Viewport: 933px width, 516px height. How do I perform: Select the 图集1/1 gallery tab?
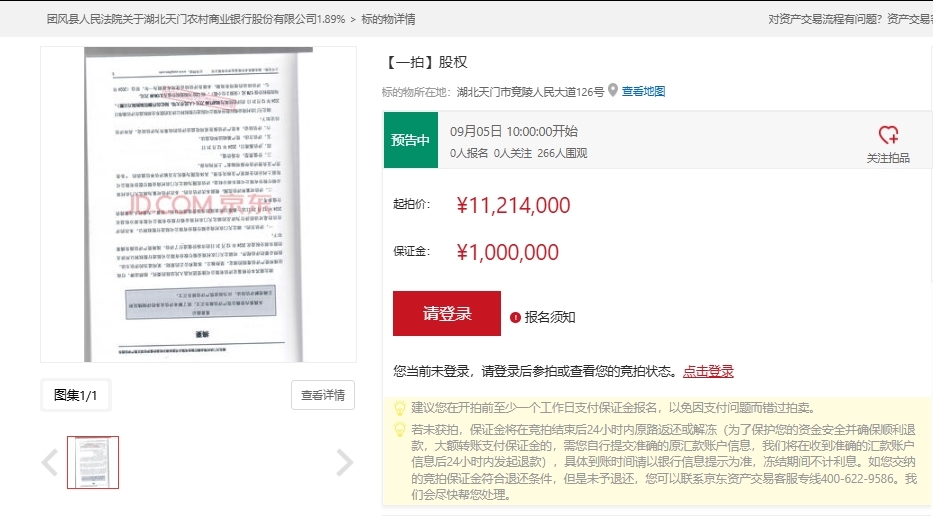tap(76, 395)
